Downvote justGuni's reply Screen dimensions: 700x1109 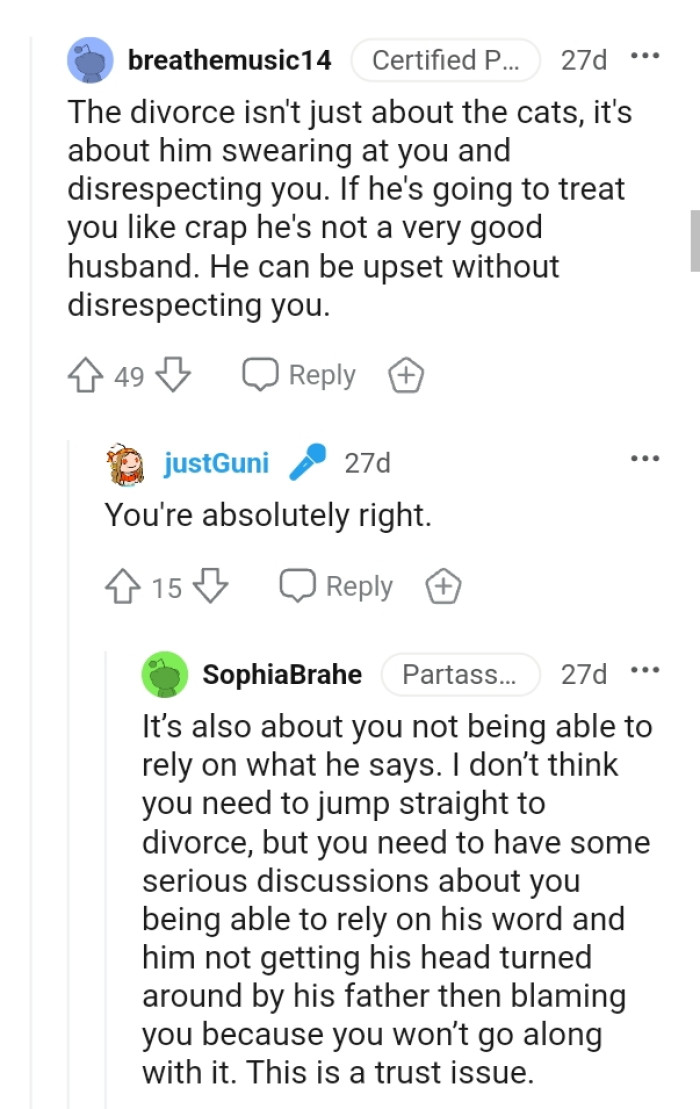[210, 587]
